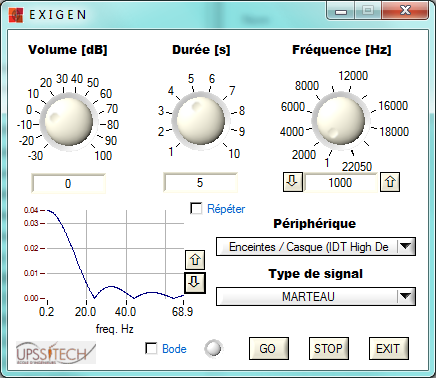Click the 0.04 label on graph y-axis
This screenshot has height=378, width=436.
pyautogui.click(x=31, y=210)
